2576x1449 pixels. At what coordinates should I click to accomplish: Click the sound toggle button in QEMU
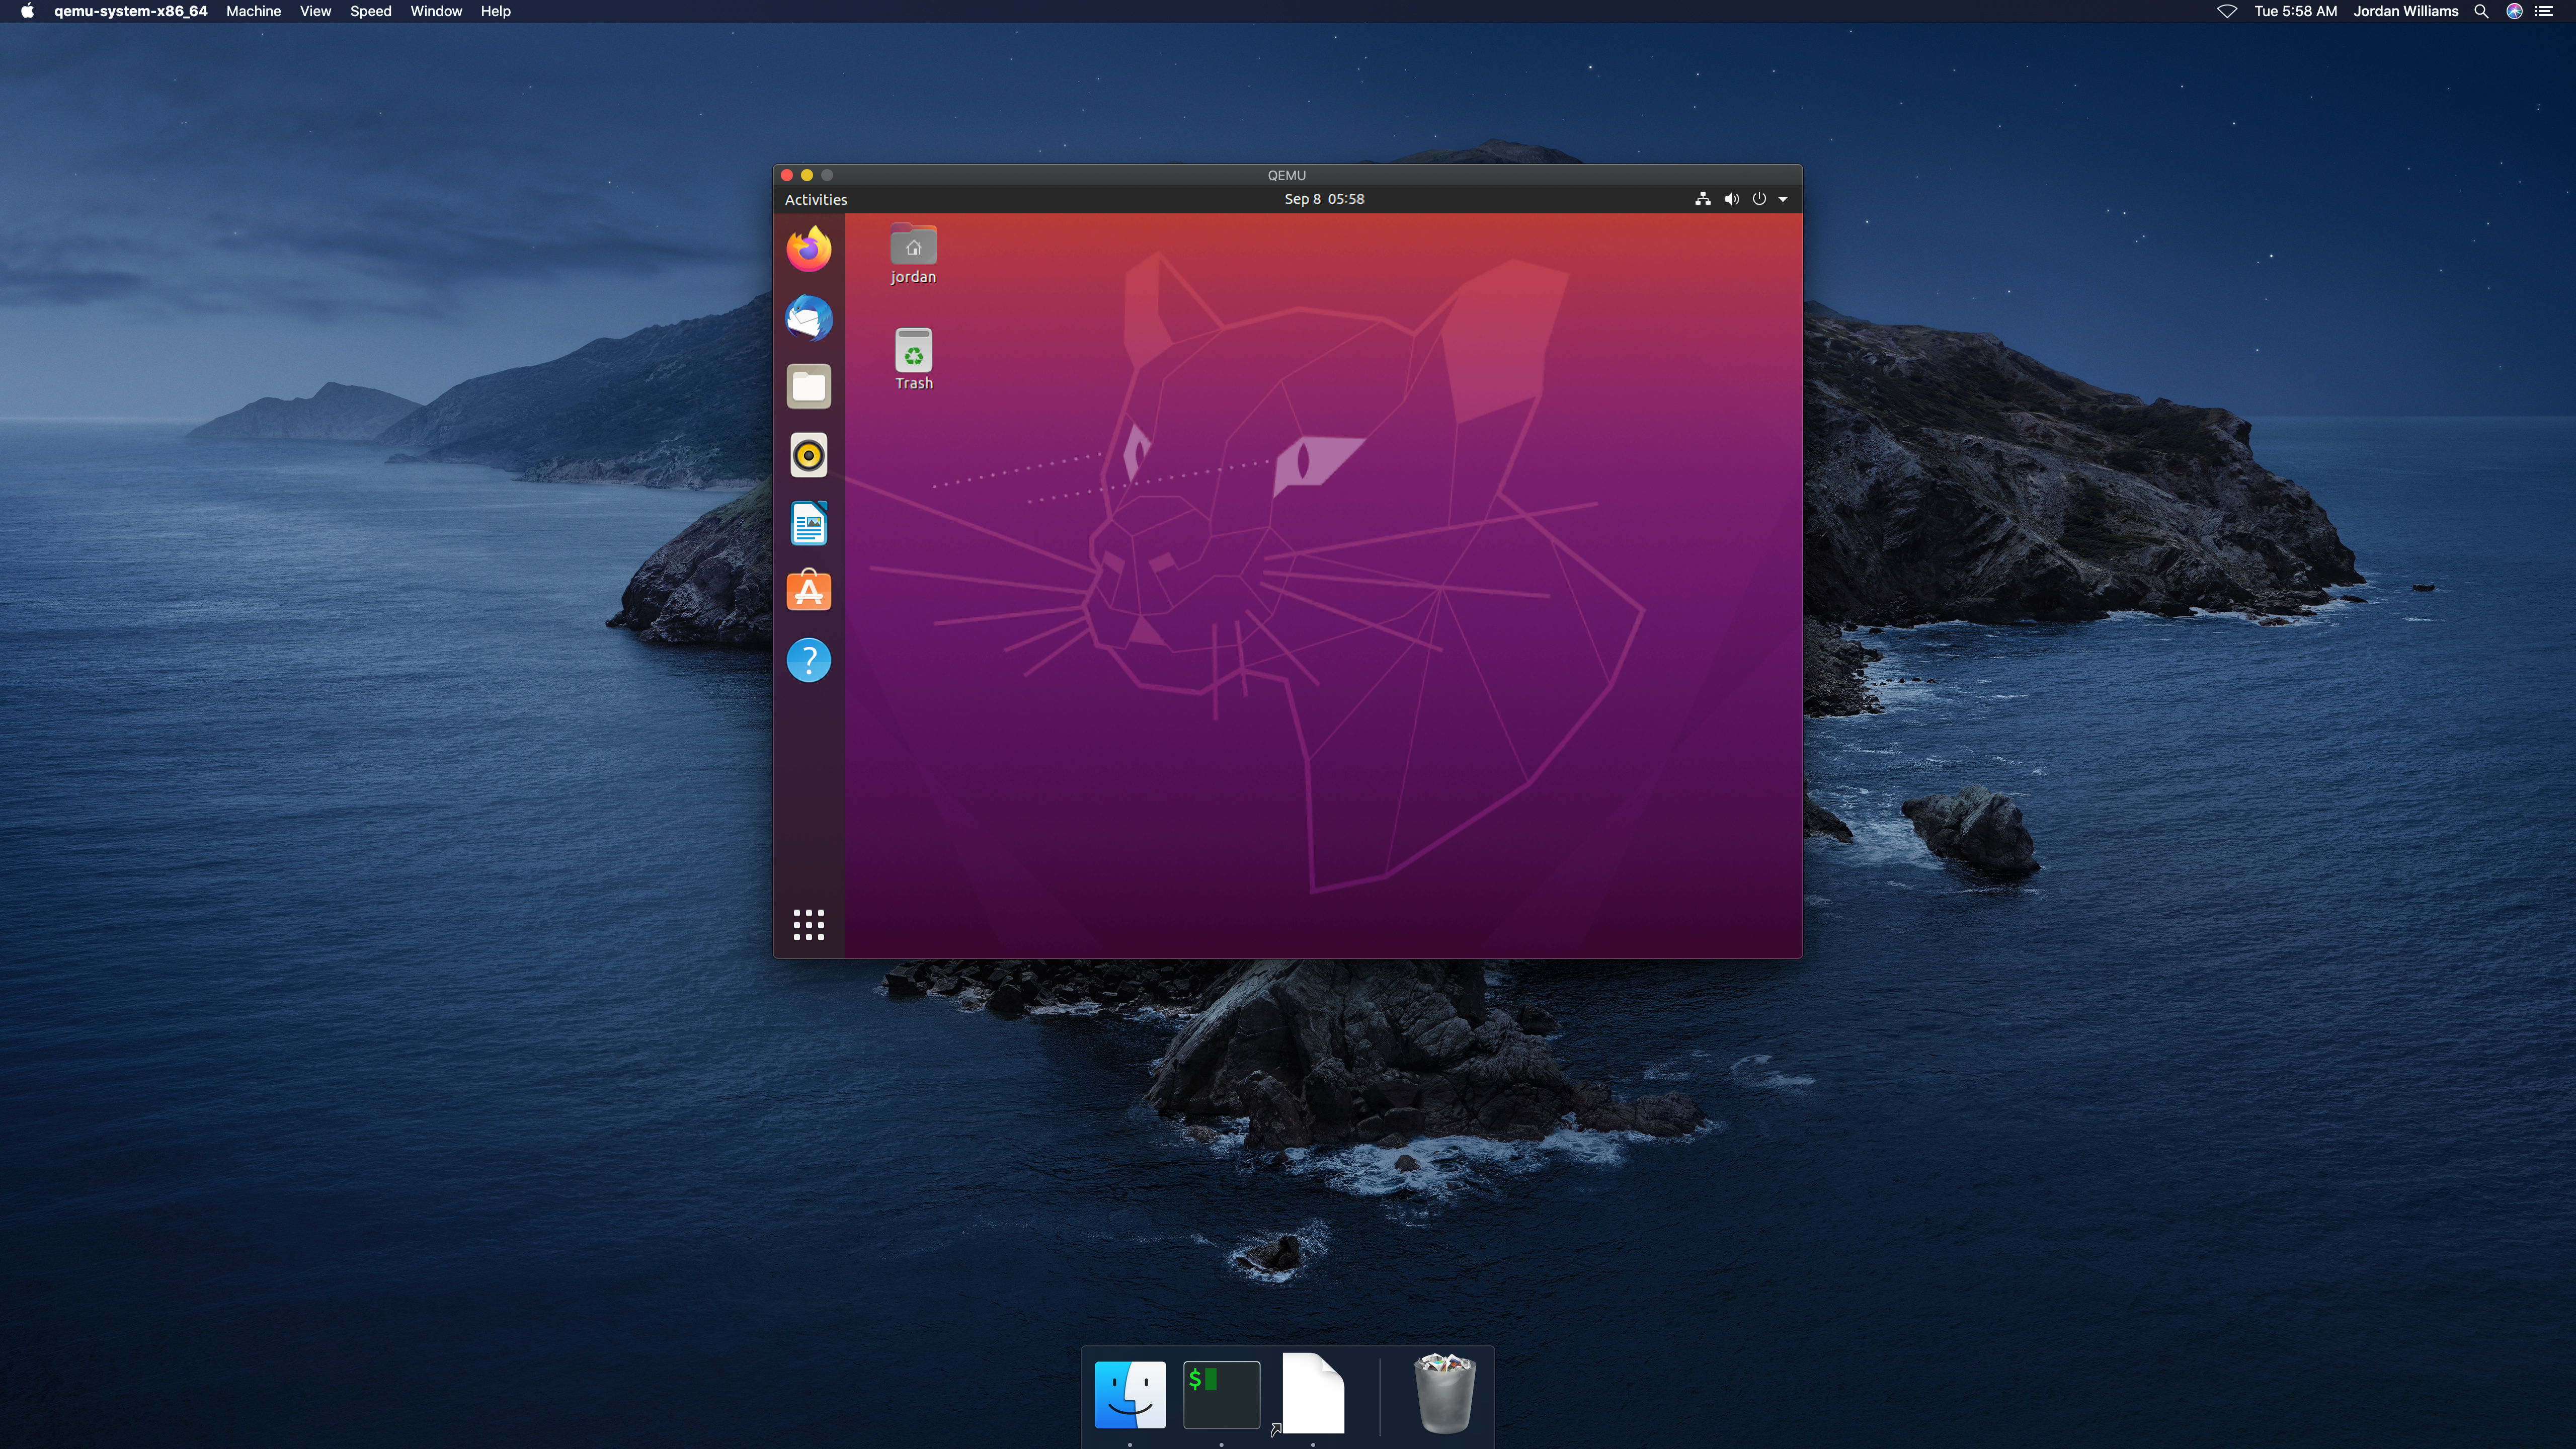1730,198
